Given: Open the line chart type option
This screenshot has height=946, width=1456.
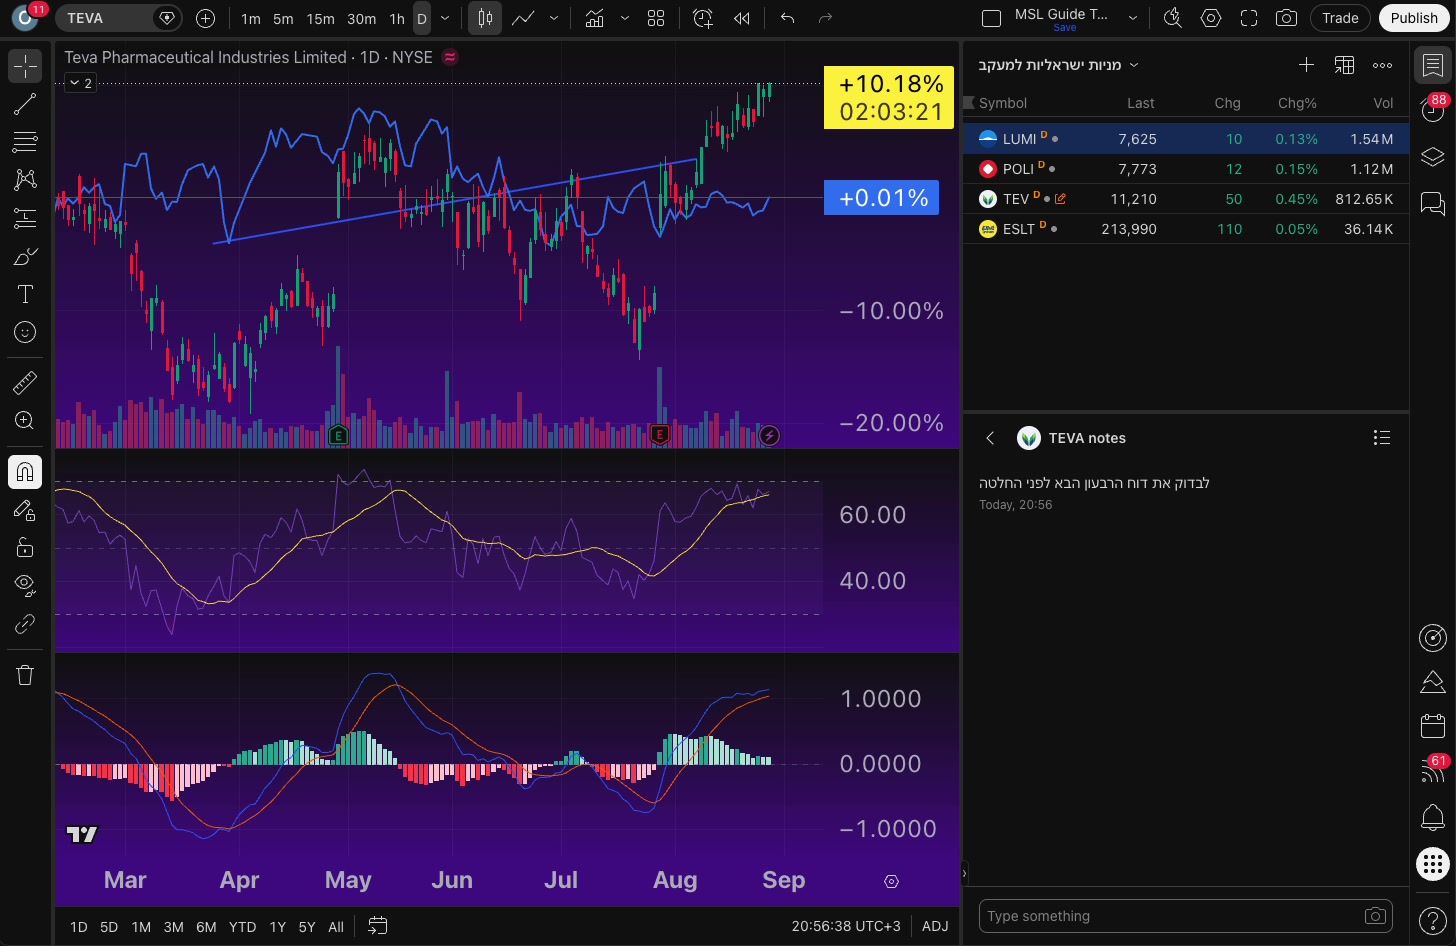Looking at the screenshot, I should click(522, 18).
